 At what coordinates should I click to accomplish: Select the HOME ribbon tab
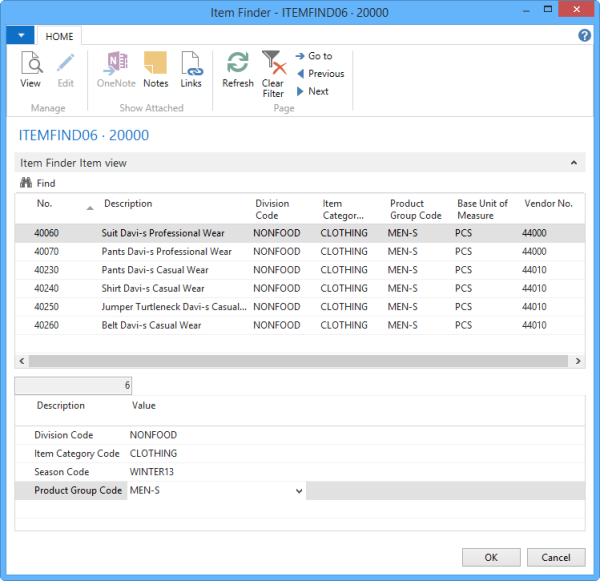point(59,36)
